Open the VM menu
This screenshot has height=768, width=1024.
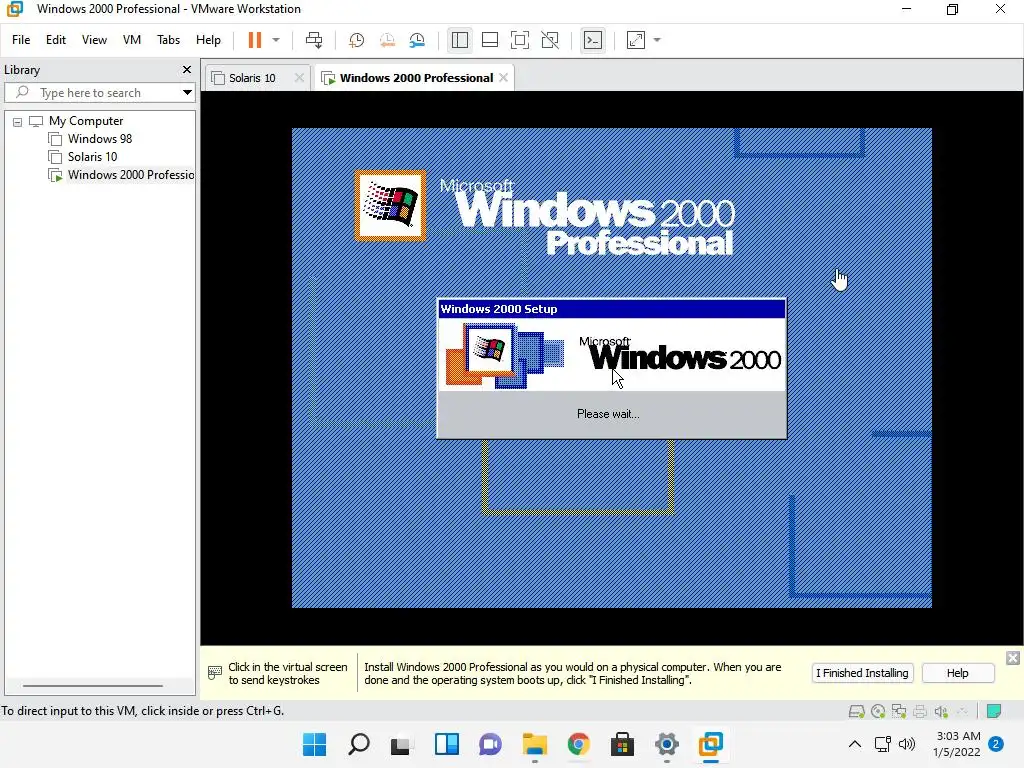pos(131,40)
